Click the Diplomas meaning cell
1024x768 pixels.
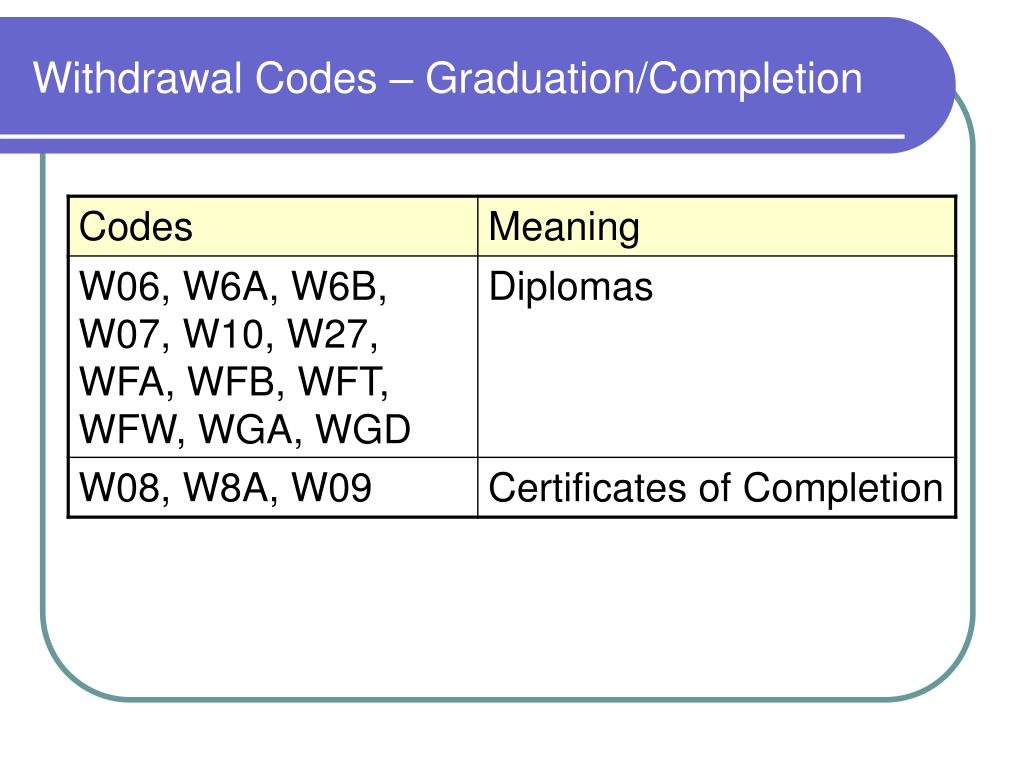tap(716, 357)
